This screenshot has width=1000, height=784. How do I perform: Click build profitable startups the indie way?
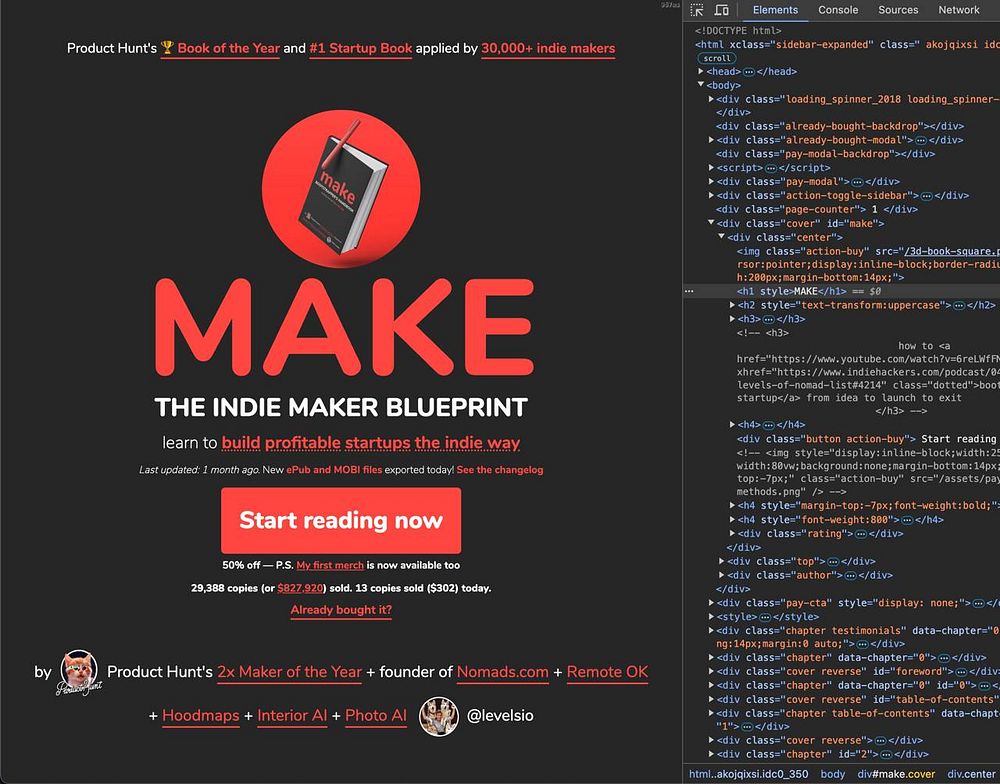[x=371, y=443]
